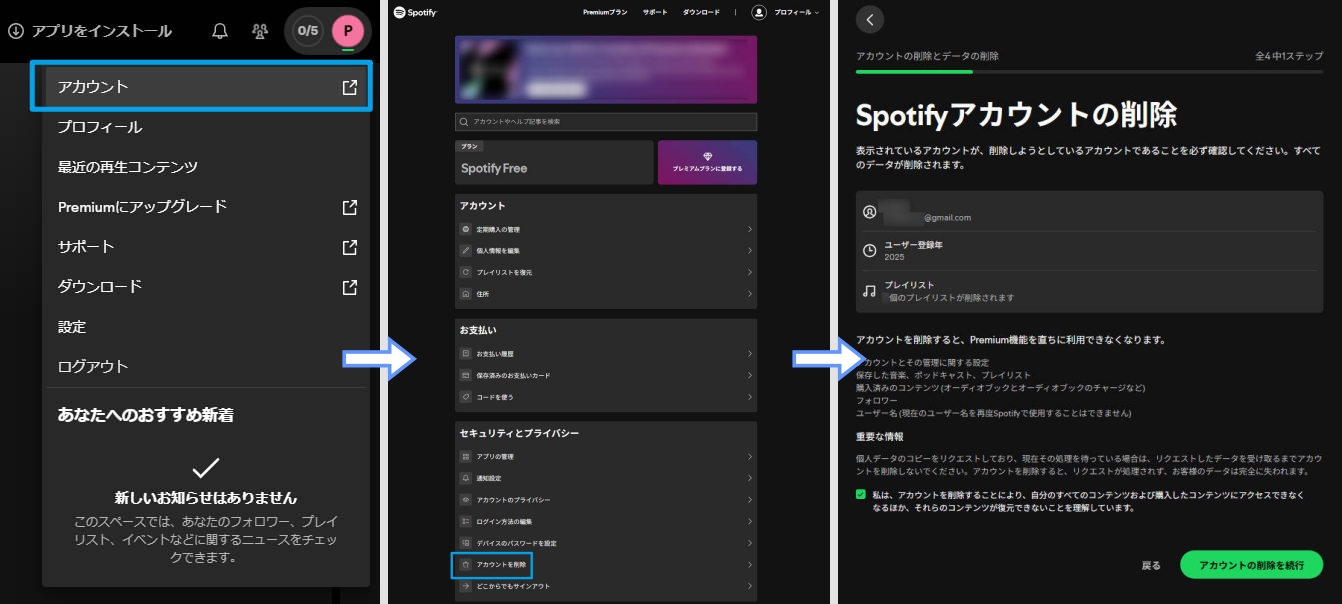
Task: Click the restore icon for プレイリストを復元
Action: point(466,272)
